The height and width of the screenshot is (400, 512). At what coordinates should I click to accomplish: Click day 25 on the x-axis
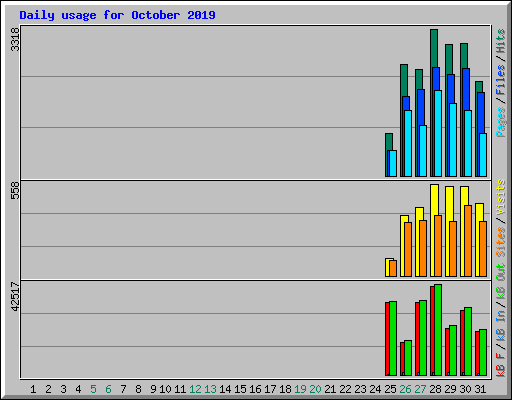(x=390, y=389)
